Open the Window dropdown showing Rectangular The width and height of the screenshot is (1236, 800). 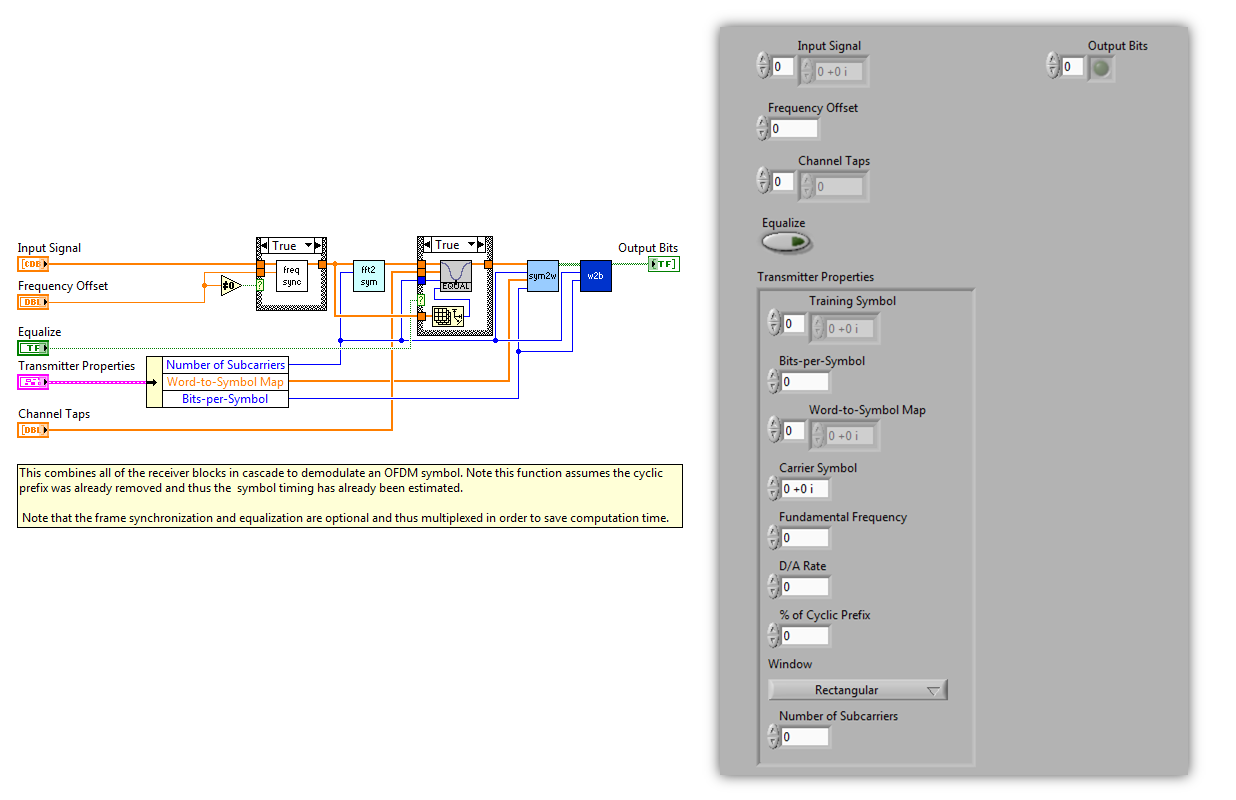click(x=857, y=689)
